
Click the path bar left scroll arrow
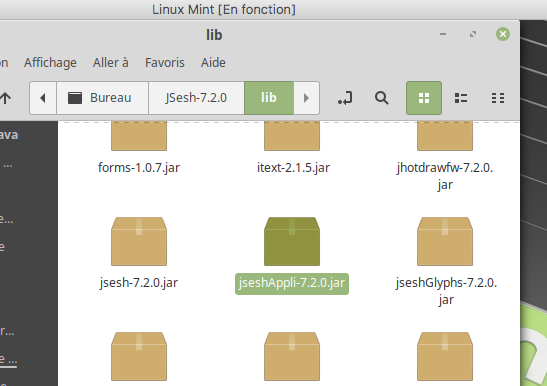[x=43, y=98]
